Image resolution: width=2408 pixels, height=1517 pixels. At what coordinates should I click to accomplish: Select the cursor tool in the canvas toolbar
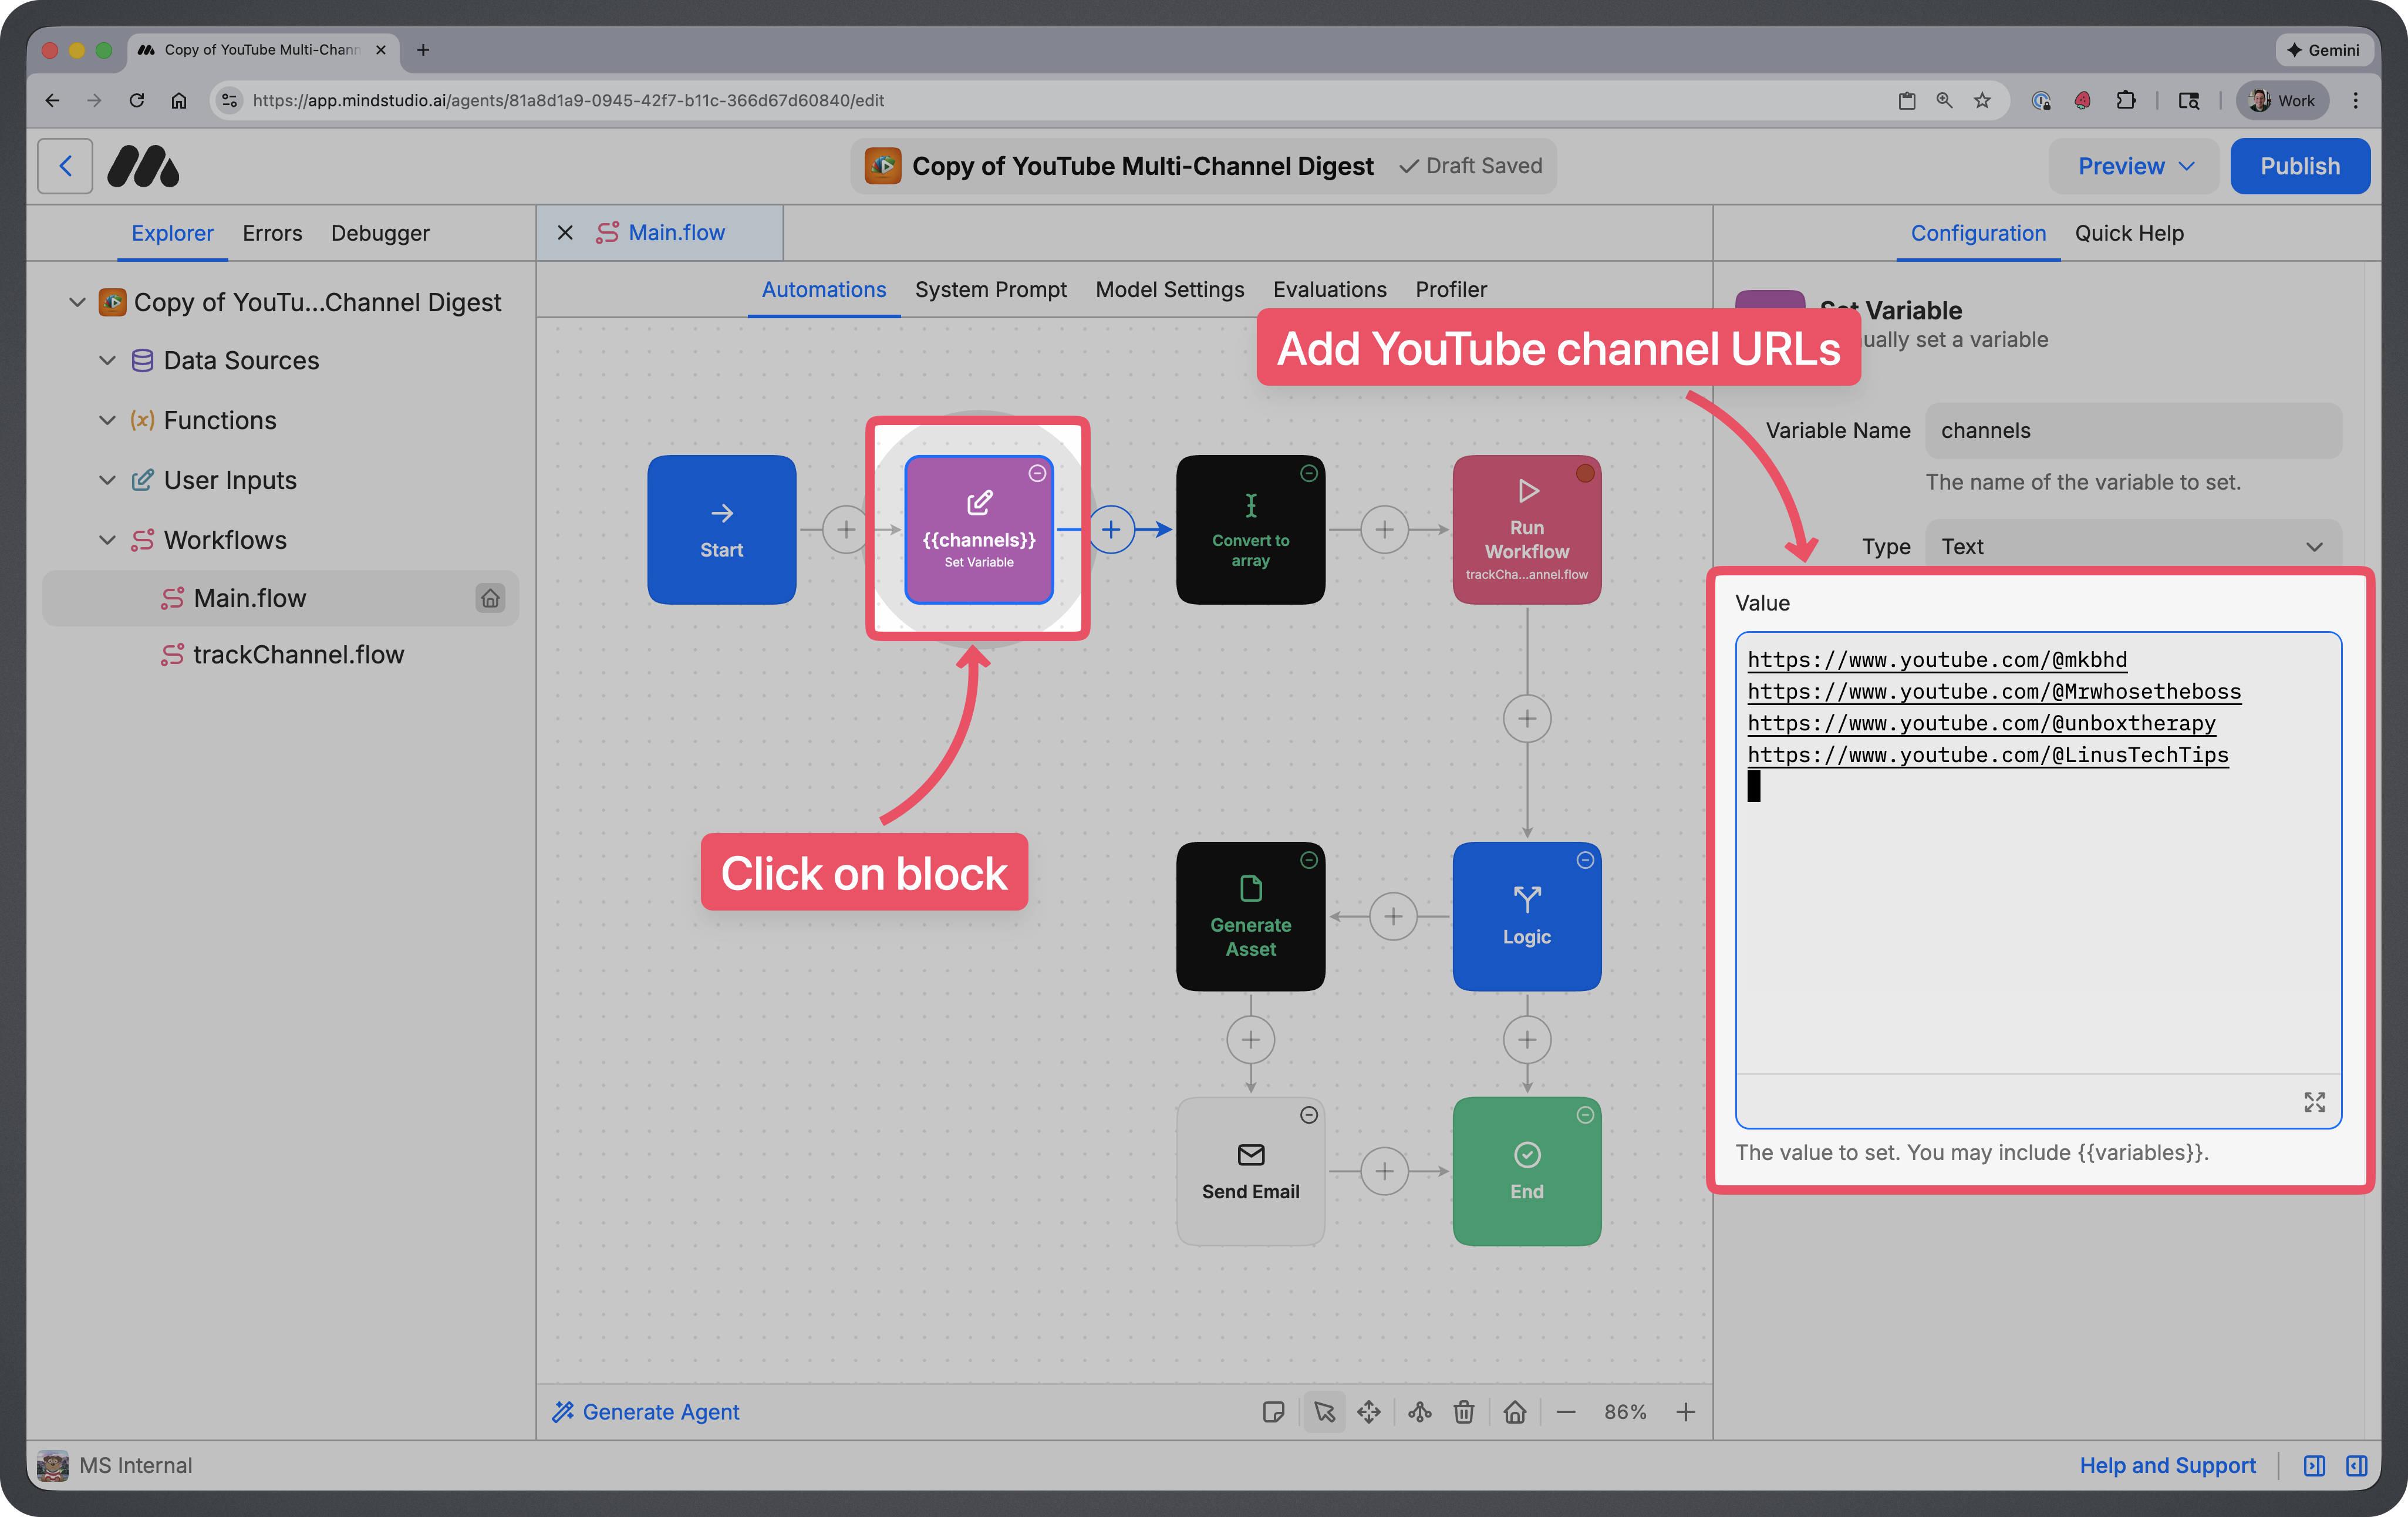pyautogui.click(x=1325, y=1412)
